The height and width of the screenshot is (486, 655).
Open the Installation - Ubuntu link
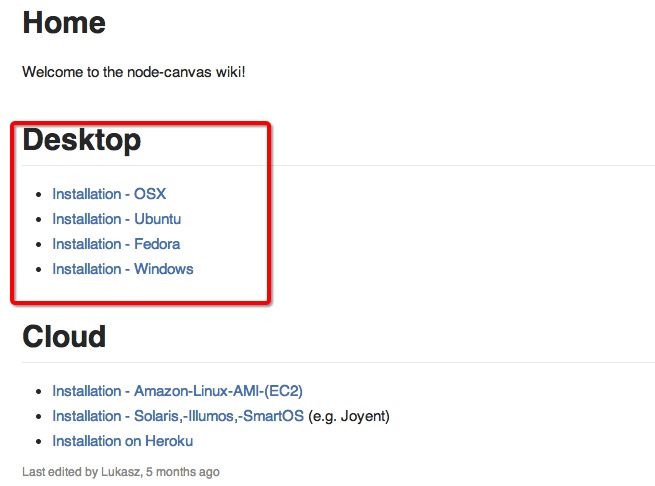tap(117, 219)
